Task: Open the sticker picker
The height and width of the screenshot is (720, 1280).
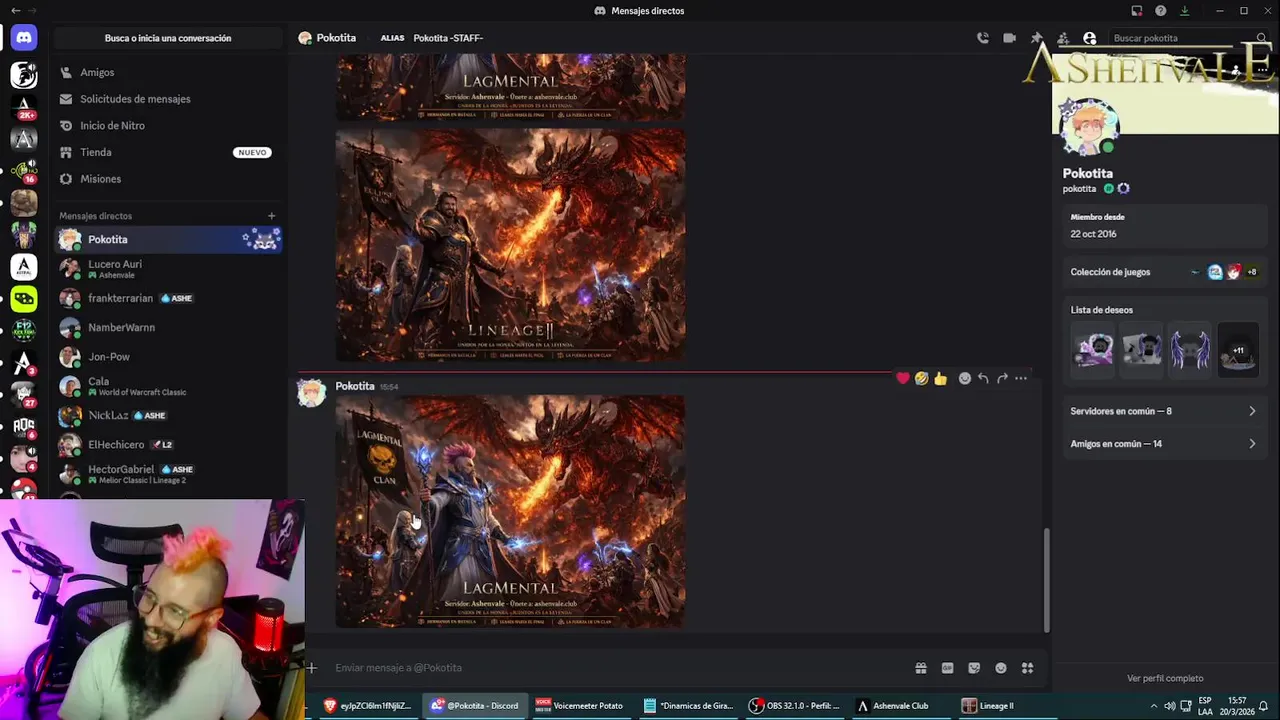Action: tap(974, 668)
